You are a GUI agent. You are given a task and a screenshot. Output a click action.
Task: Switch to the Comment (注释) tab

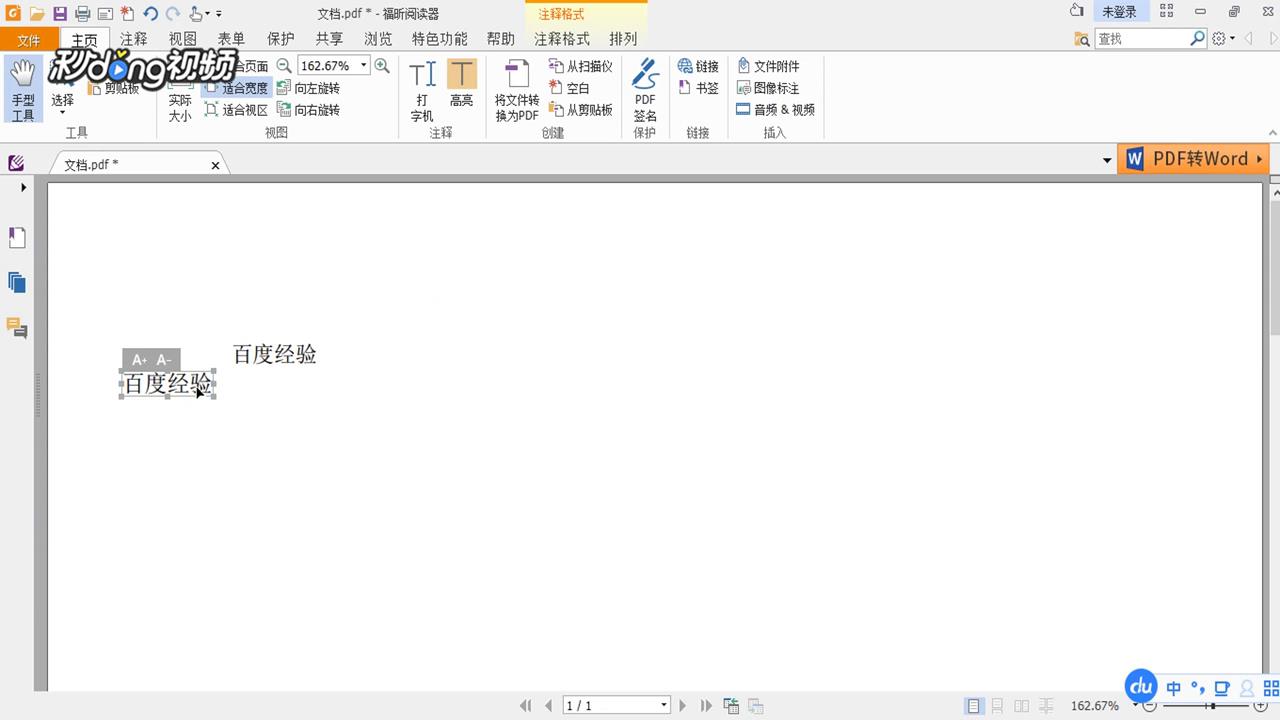pyautogui.click(x=133, y=39)
